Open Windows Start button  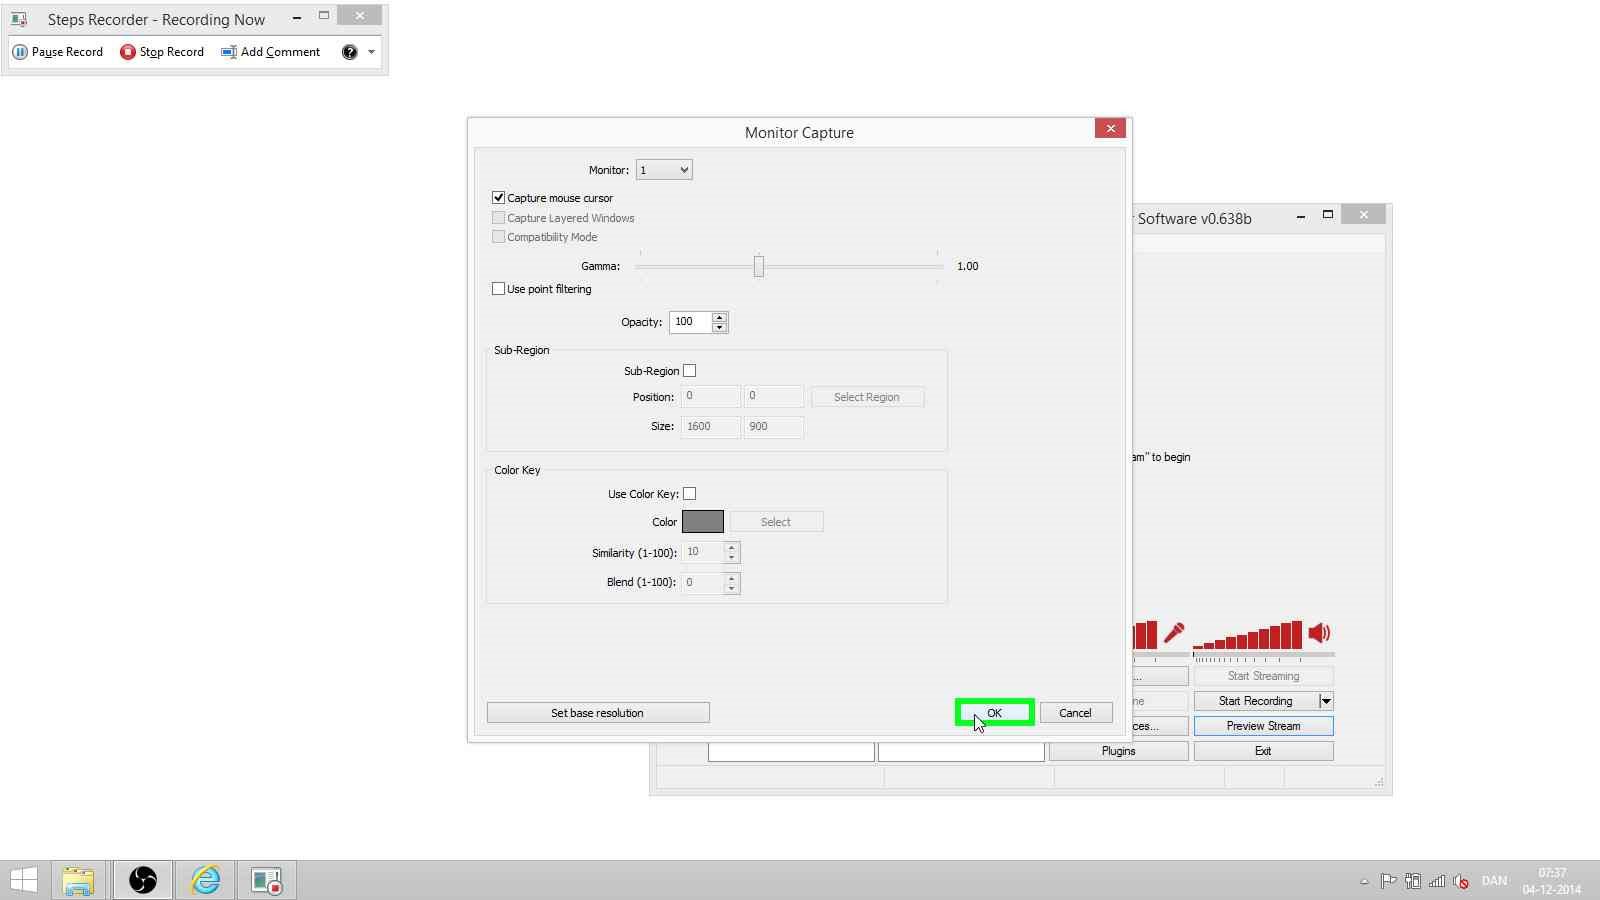point(24,880)
